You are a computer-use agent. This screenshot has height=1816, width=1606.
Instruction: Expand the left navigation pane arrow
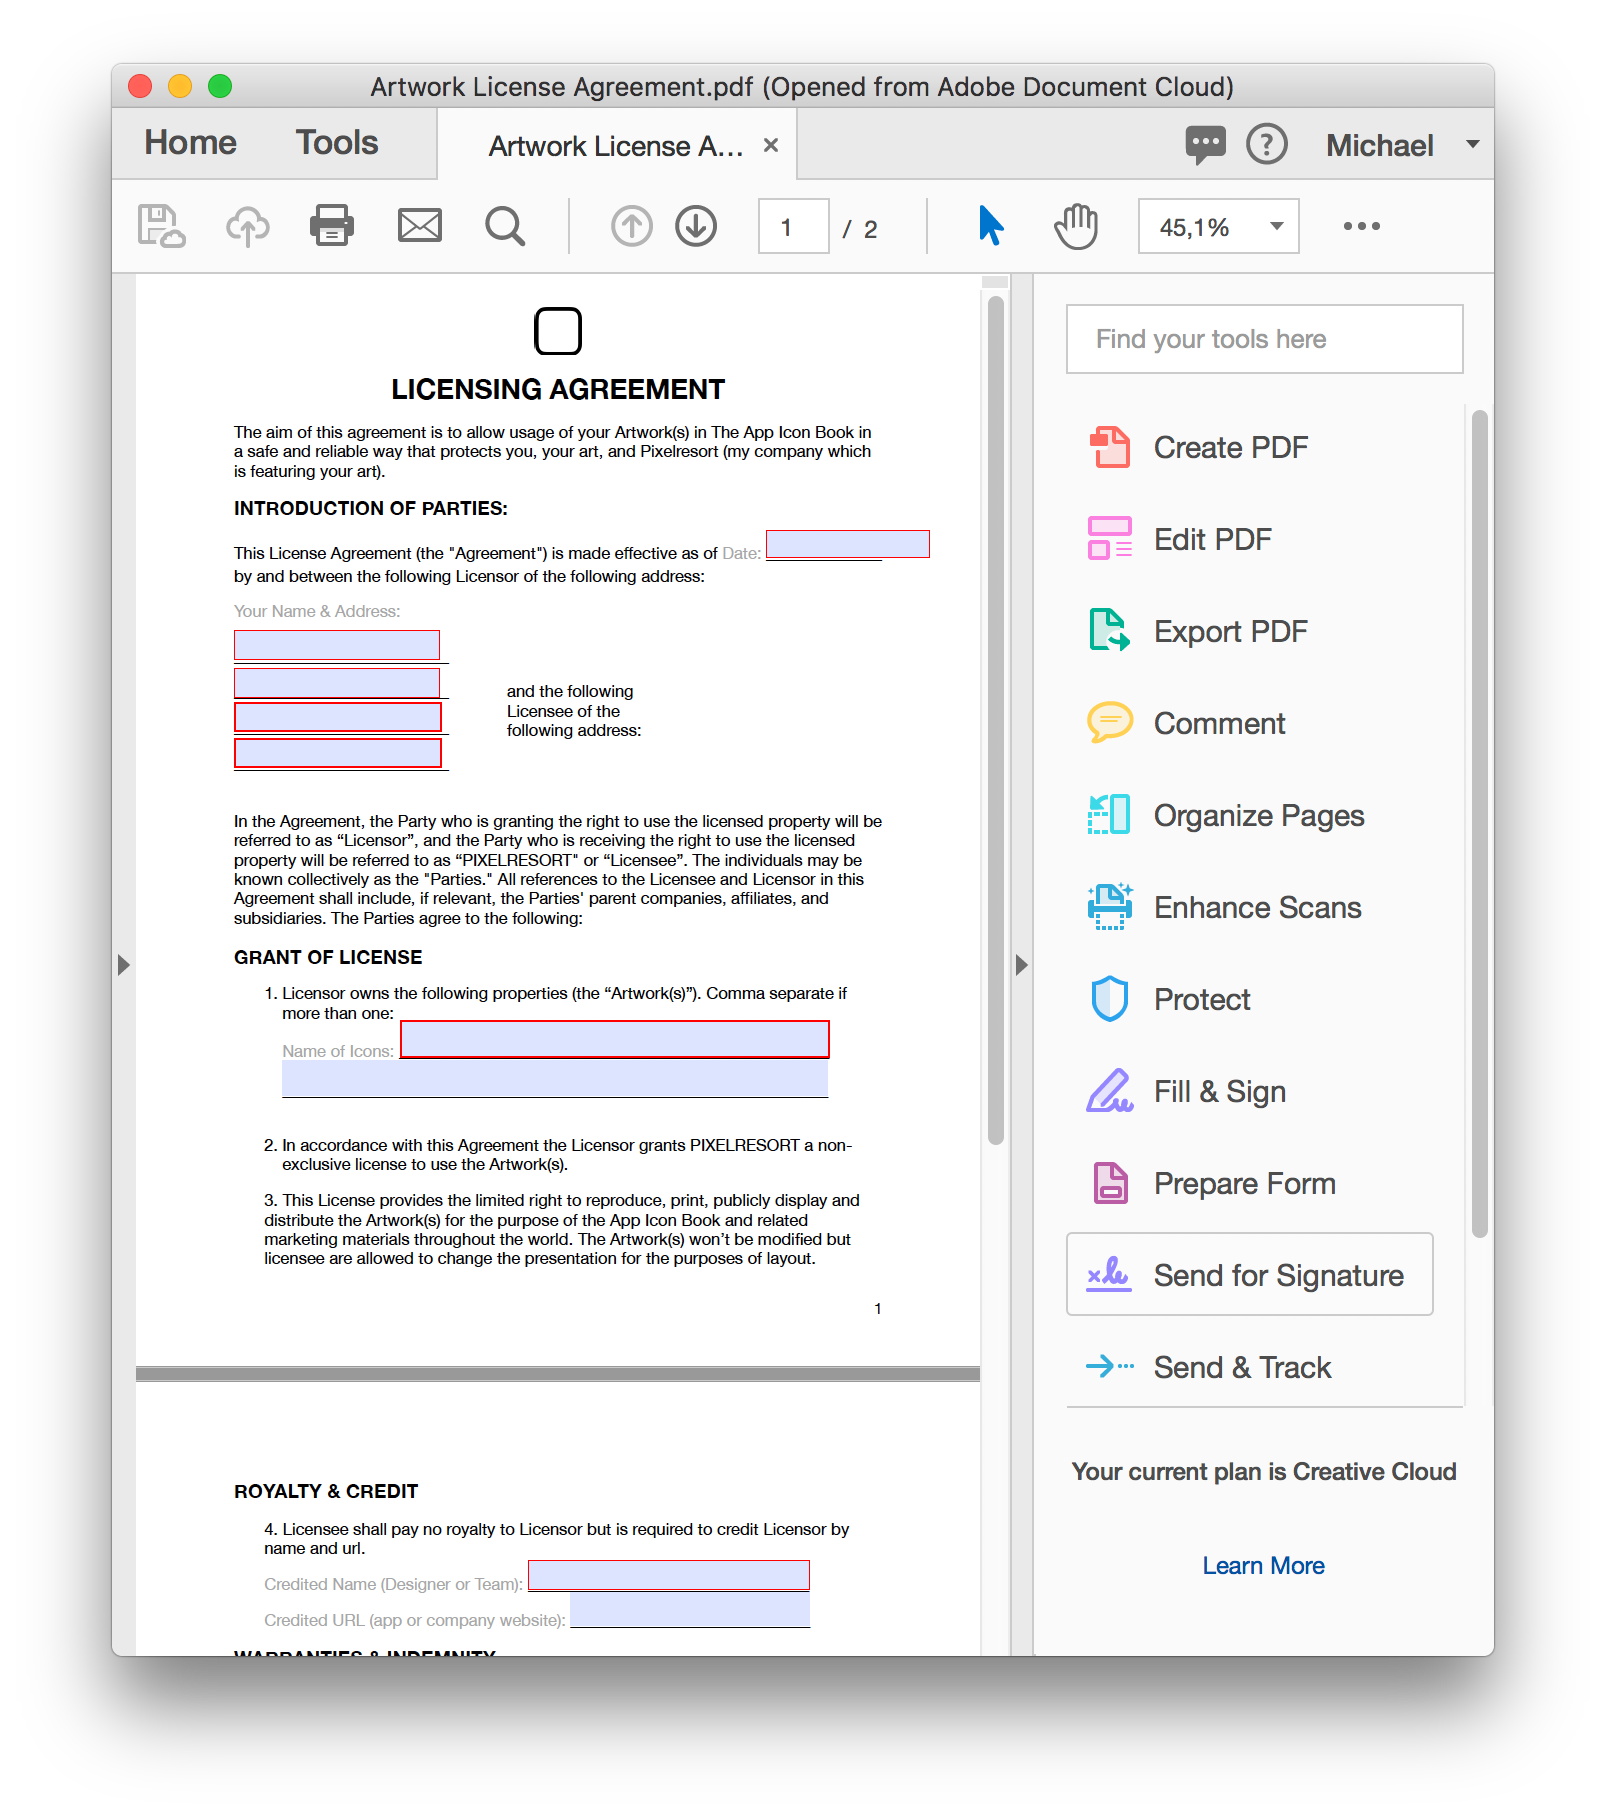click(123, 965)
